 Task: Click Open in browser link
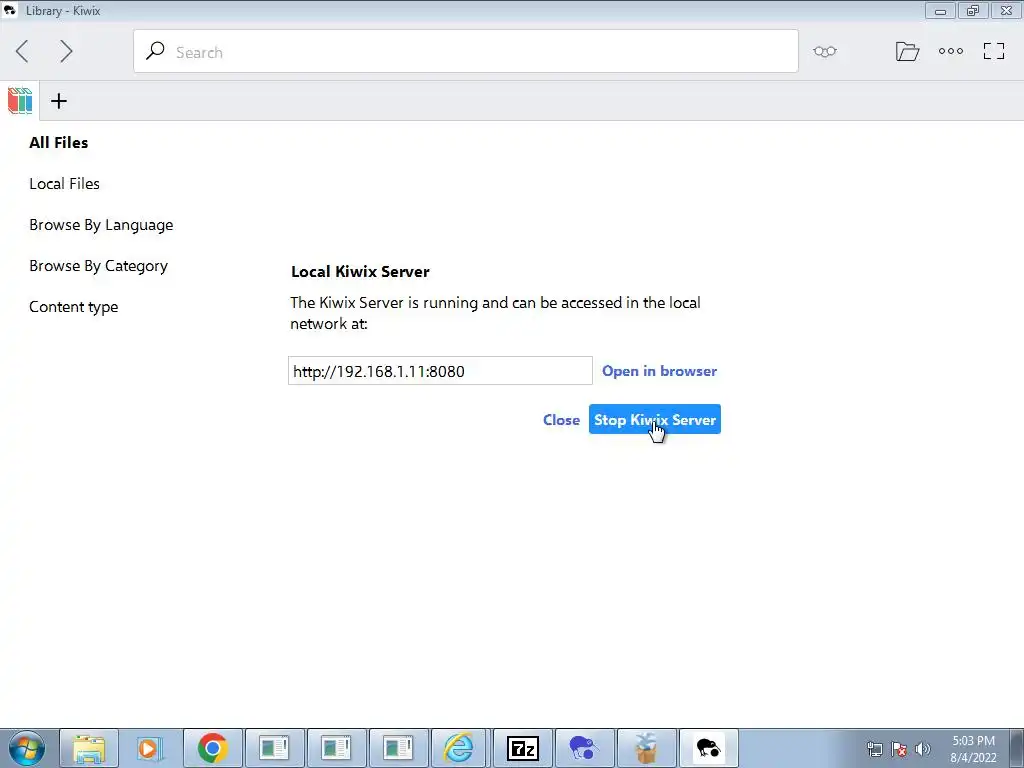point(660,371)
